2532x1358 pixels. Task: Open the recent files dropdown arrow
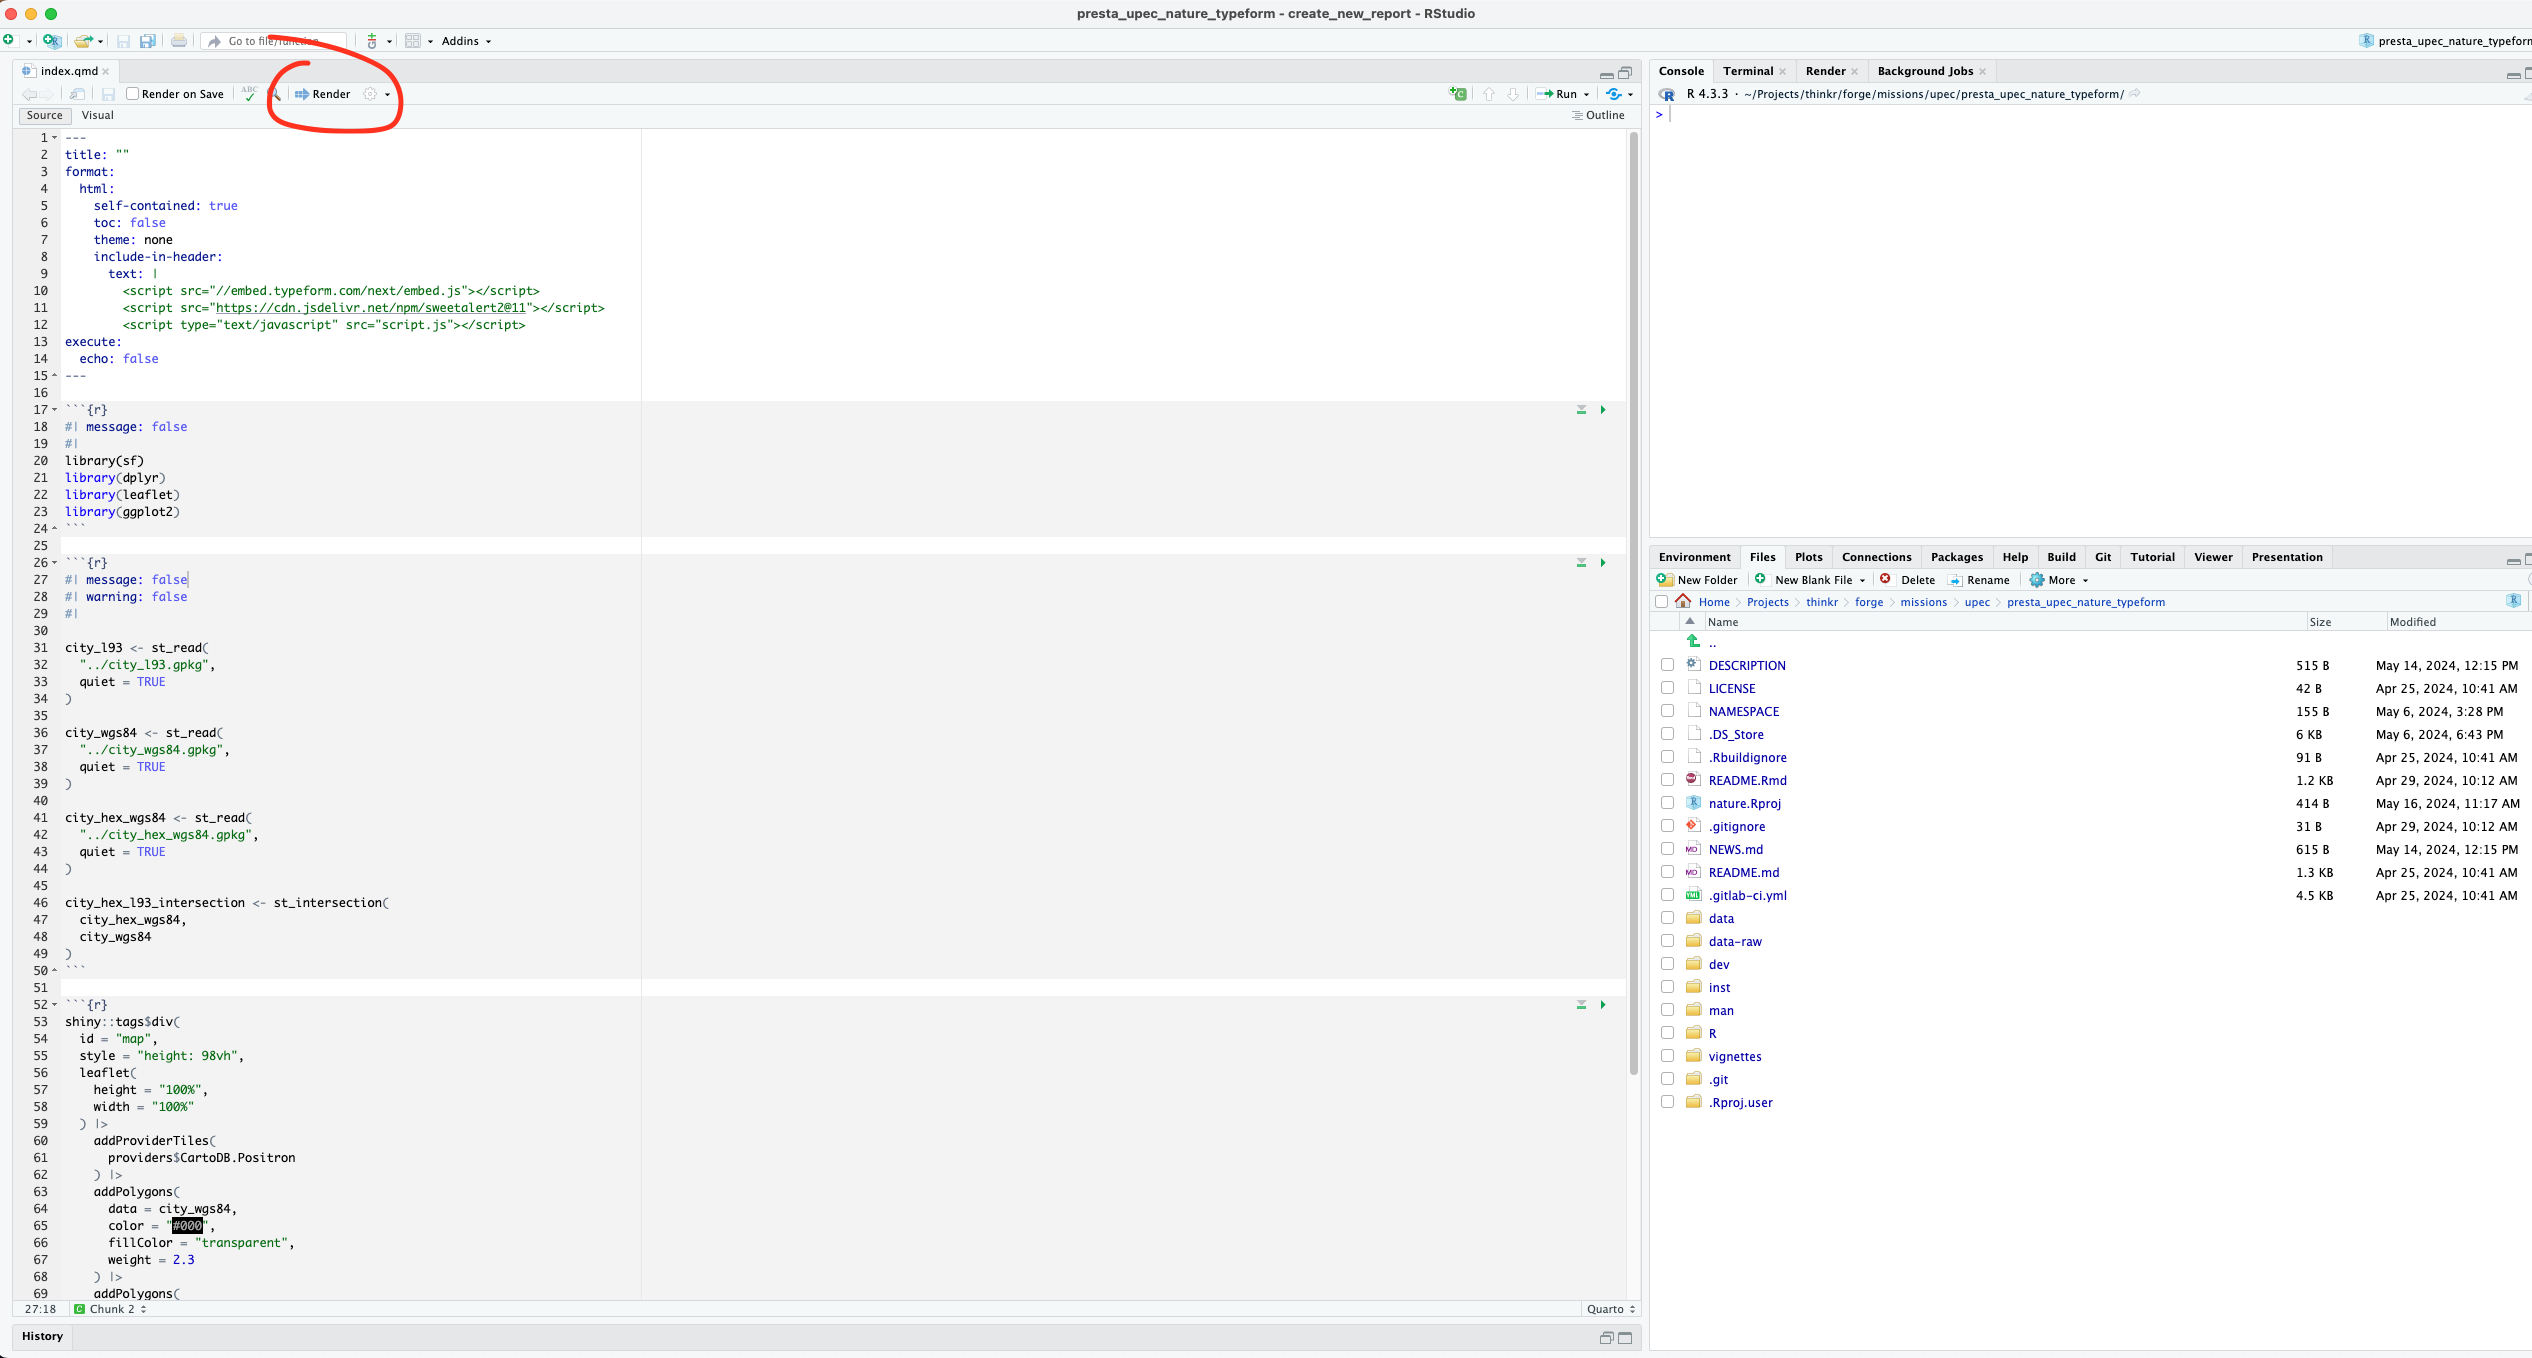pos(101,42)
